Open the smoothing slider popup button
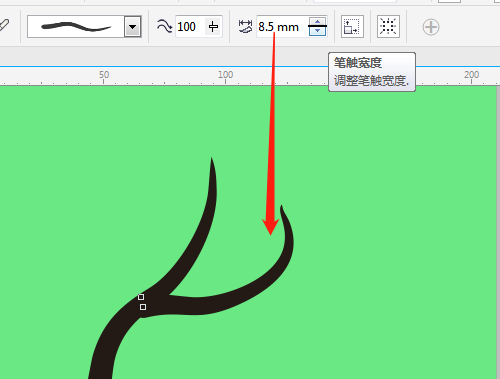500x379 pixels. click(213, 26)
